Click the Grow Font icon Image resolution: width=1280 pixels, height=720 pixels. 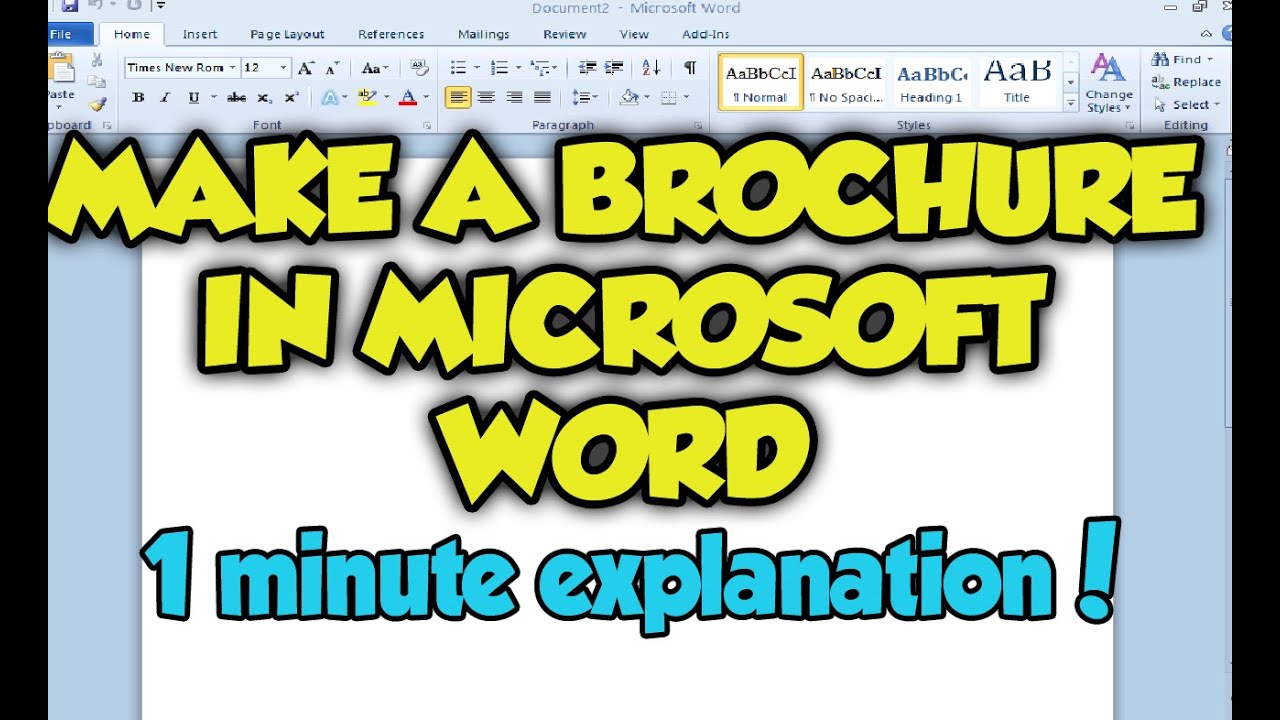(x=306, y=68)
